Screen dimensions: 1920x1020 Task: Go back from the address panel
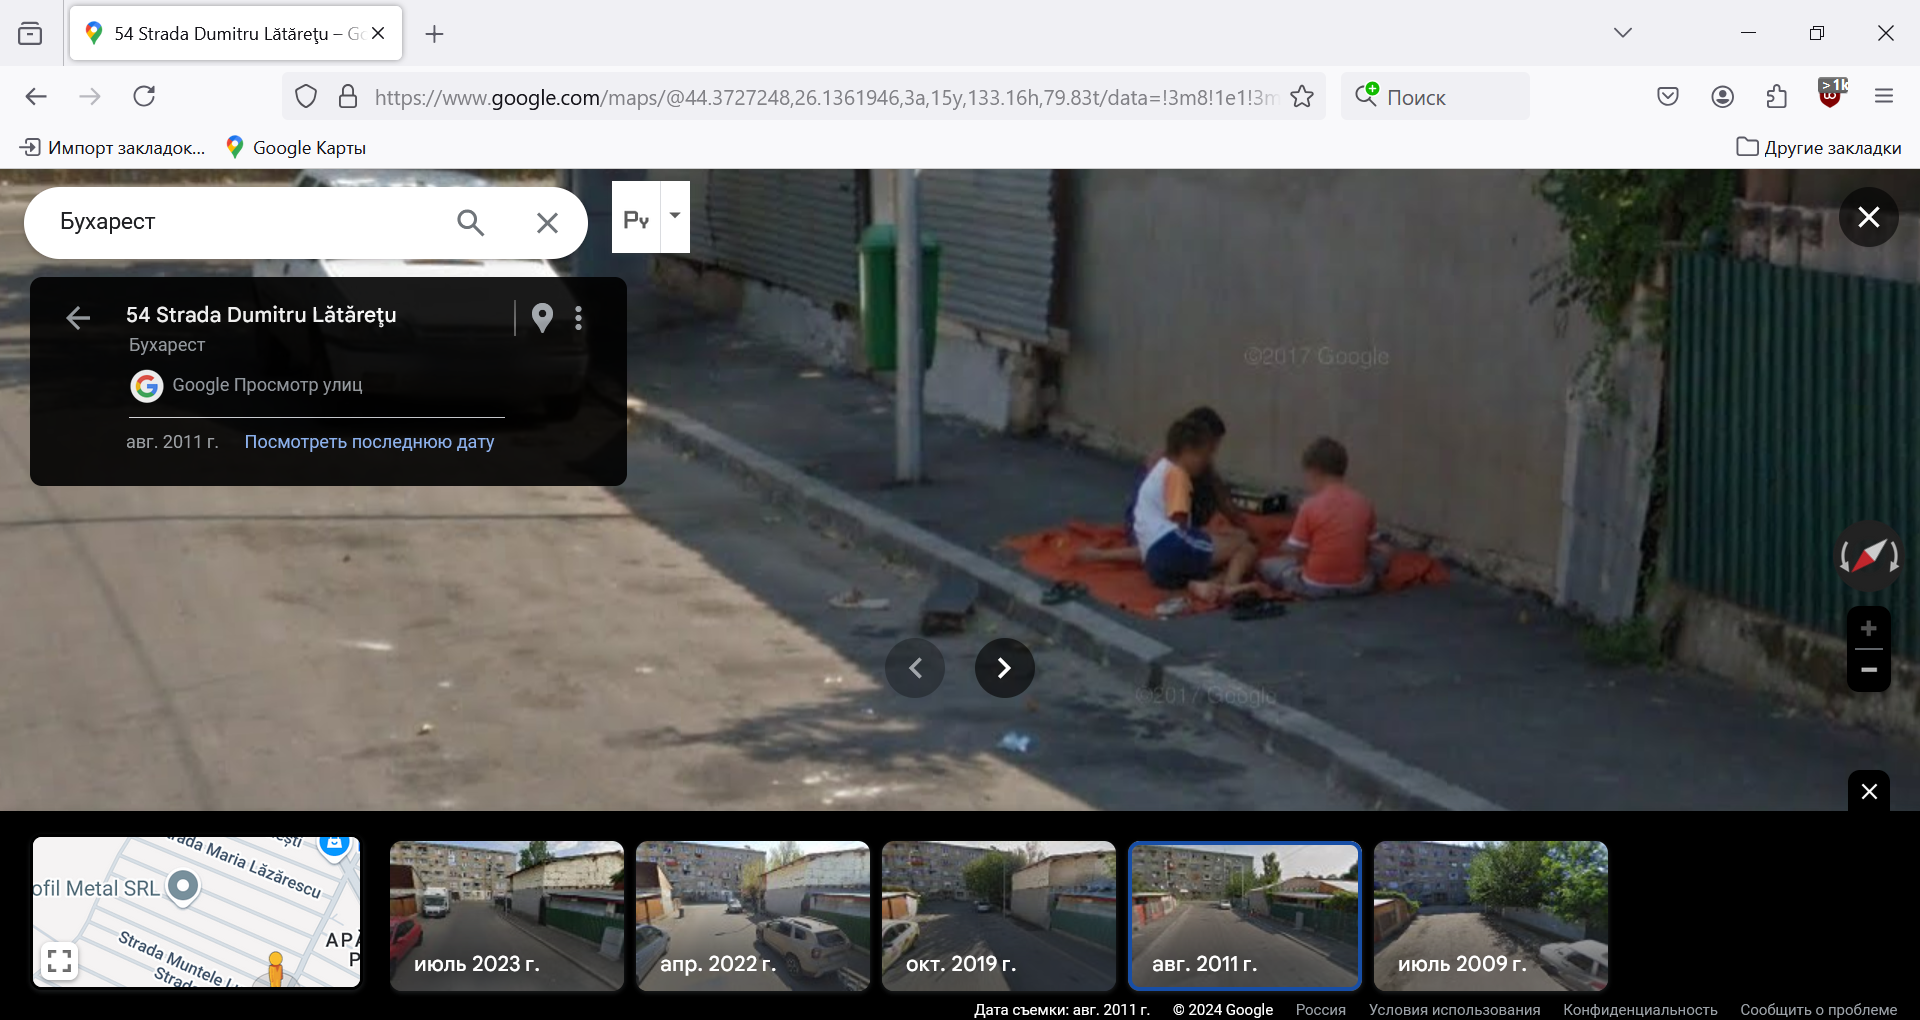click(78, 318)
